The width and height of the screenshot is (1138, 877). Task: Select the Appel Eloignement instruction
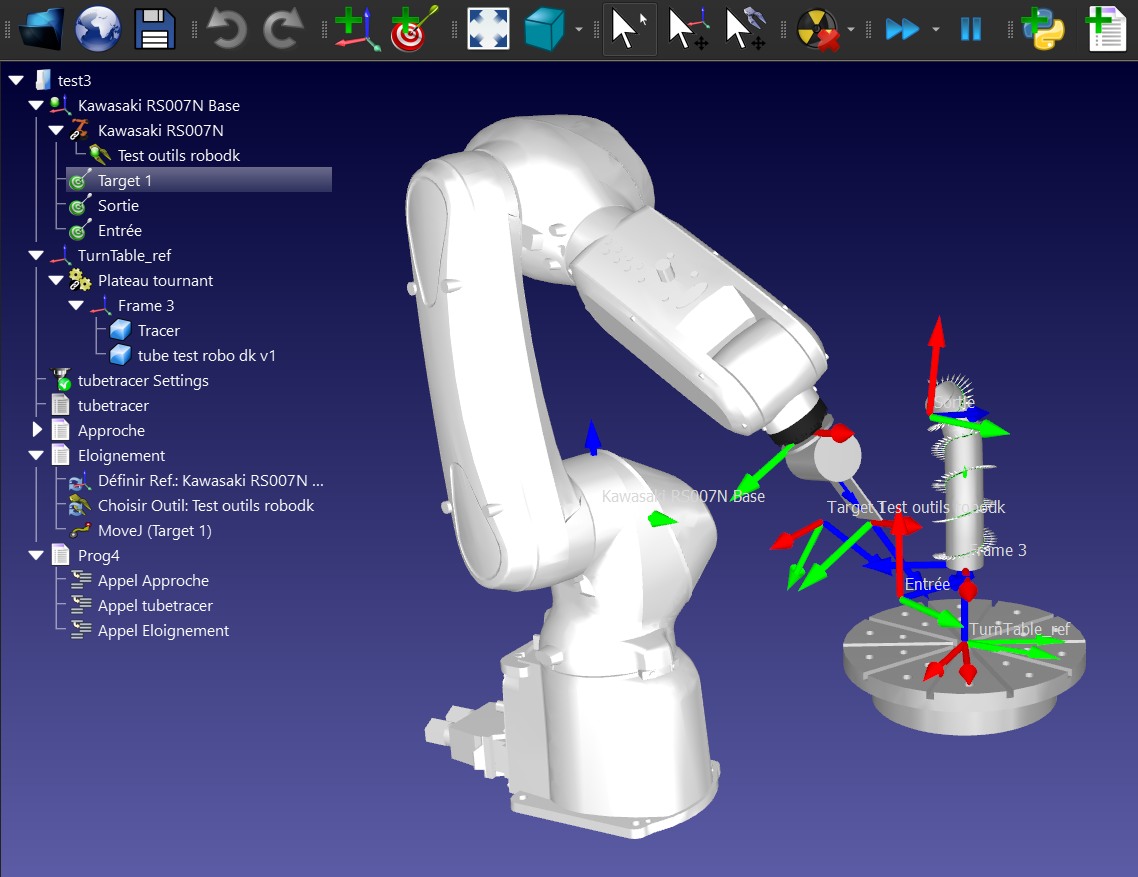(163, 631)
